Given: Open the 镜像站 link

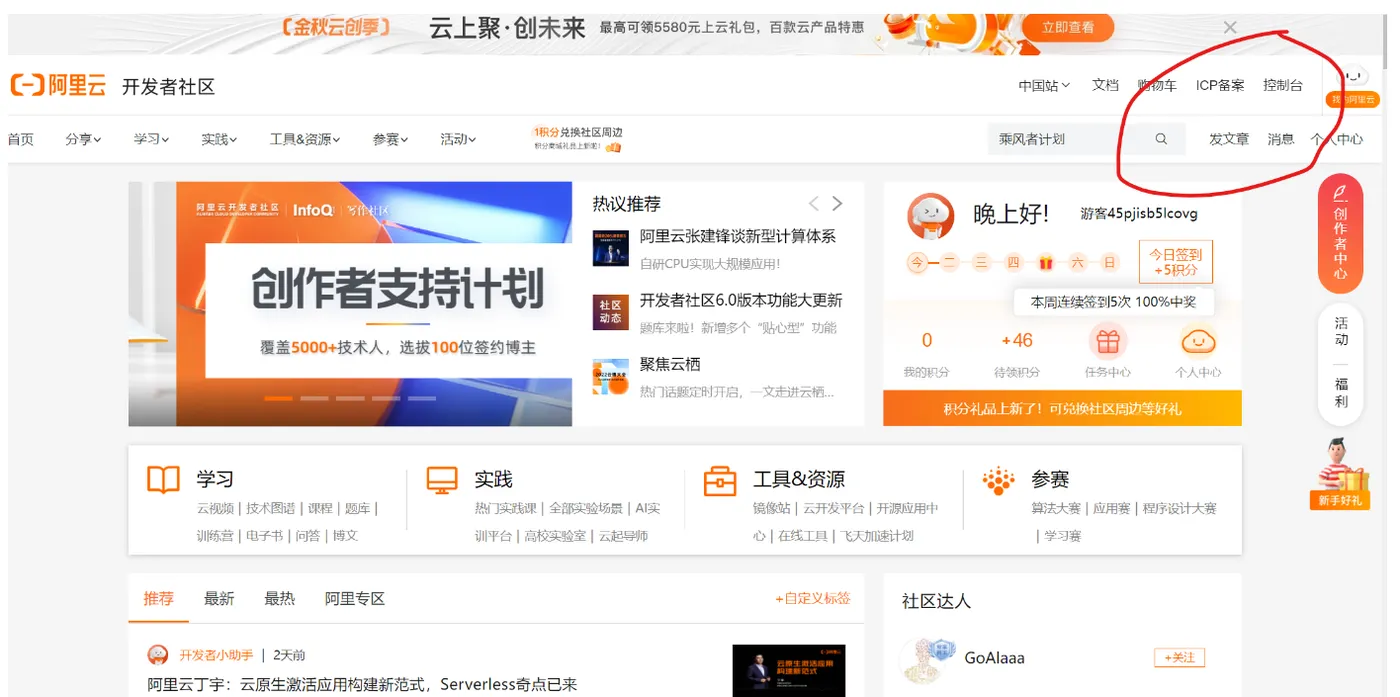Looking at the screenshot, I should point(771,508).
